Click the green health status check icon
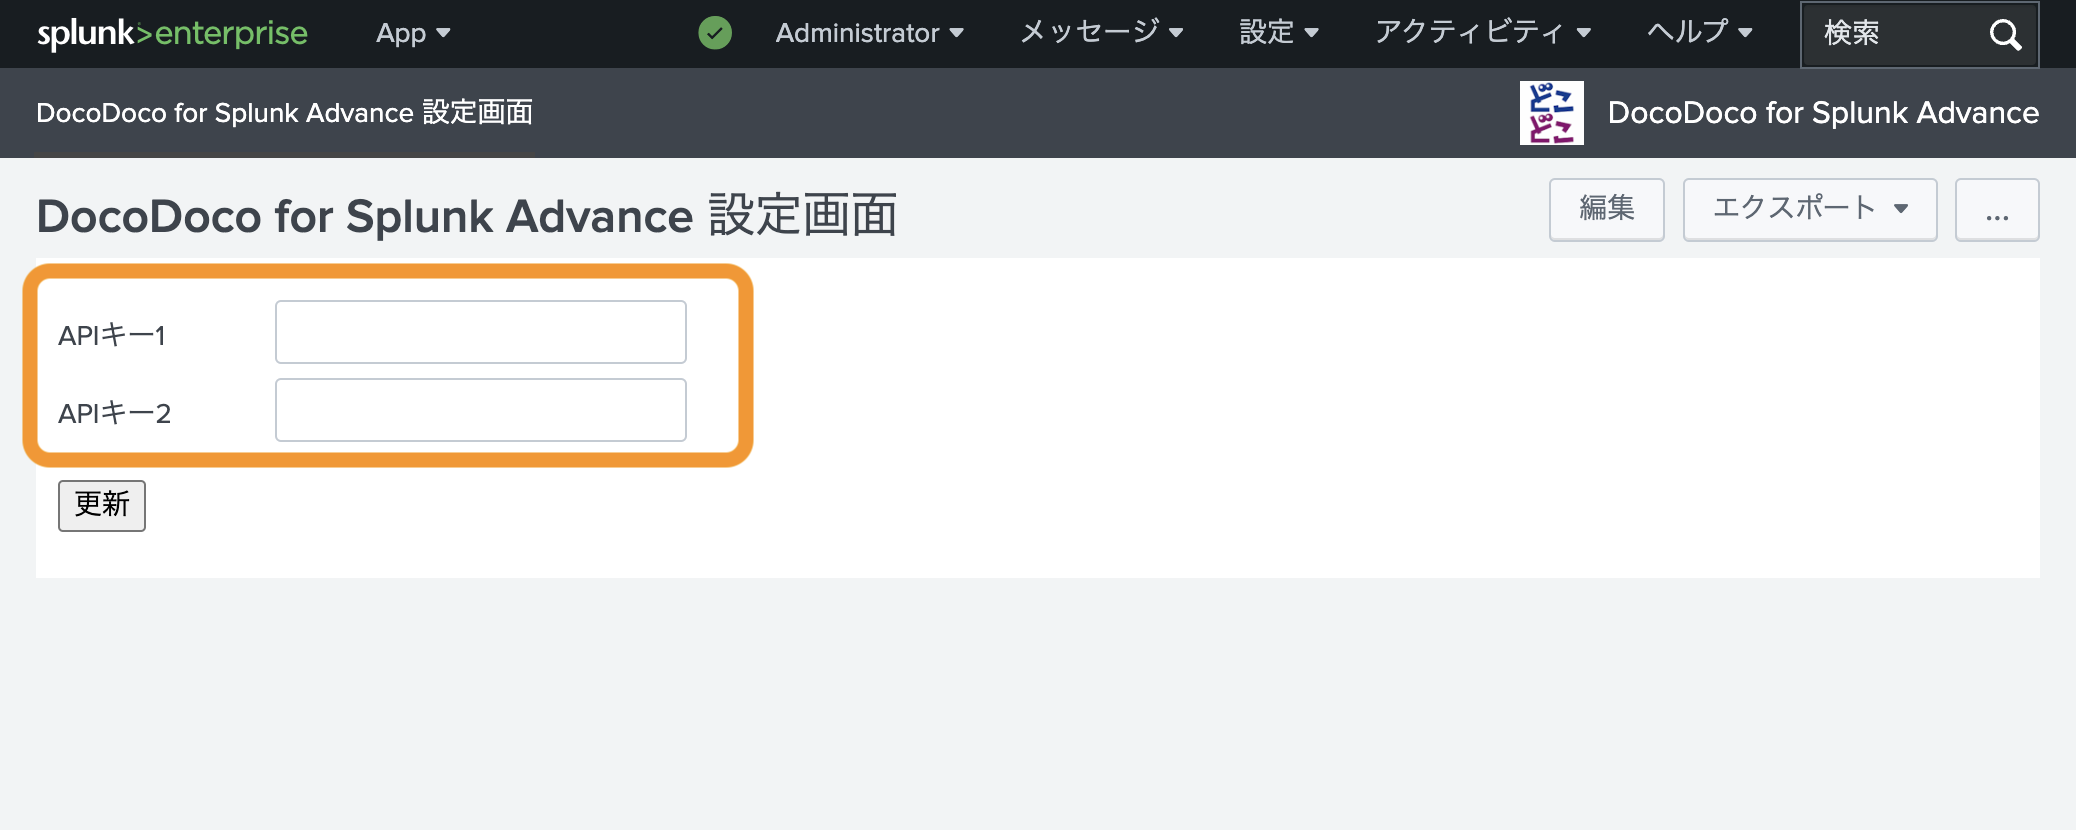2076x830 pixels. click(715, 33)
